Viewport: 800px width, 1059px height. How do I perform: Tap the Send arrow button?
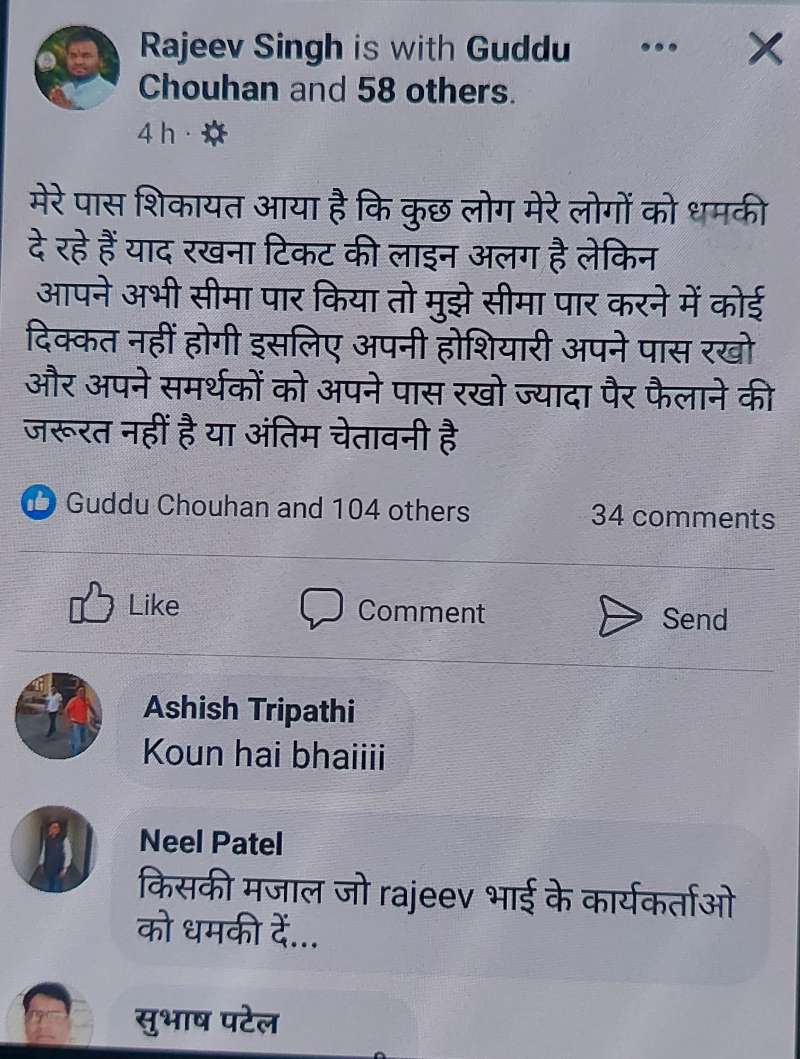tap(664, 617)
